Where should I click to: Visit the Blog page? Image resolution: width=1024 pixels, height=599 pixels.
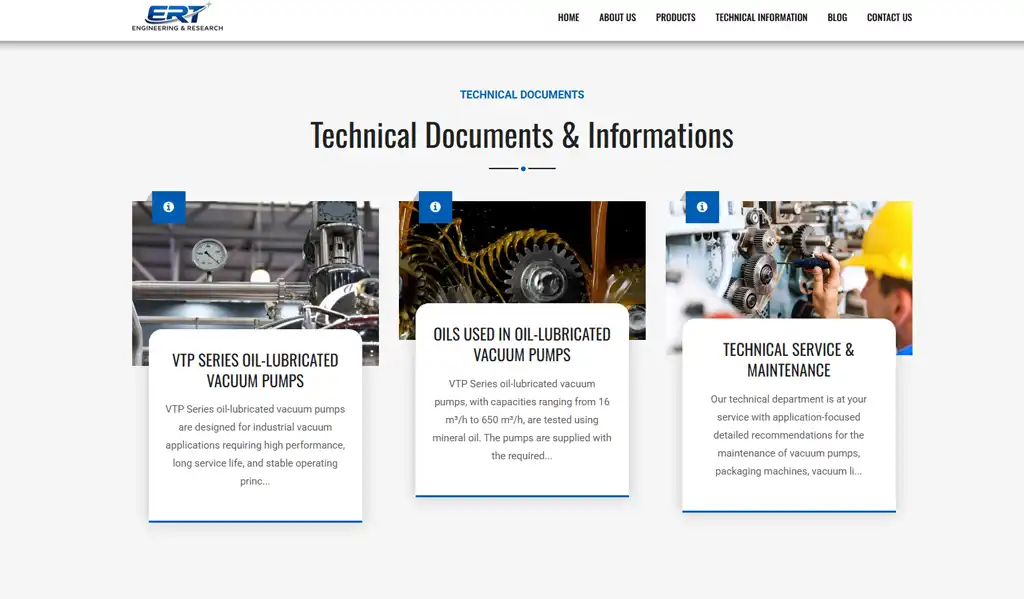[x=837, y=18]
